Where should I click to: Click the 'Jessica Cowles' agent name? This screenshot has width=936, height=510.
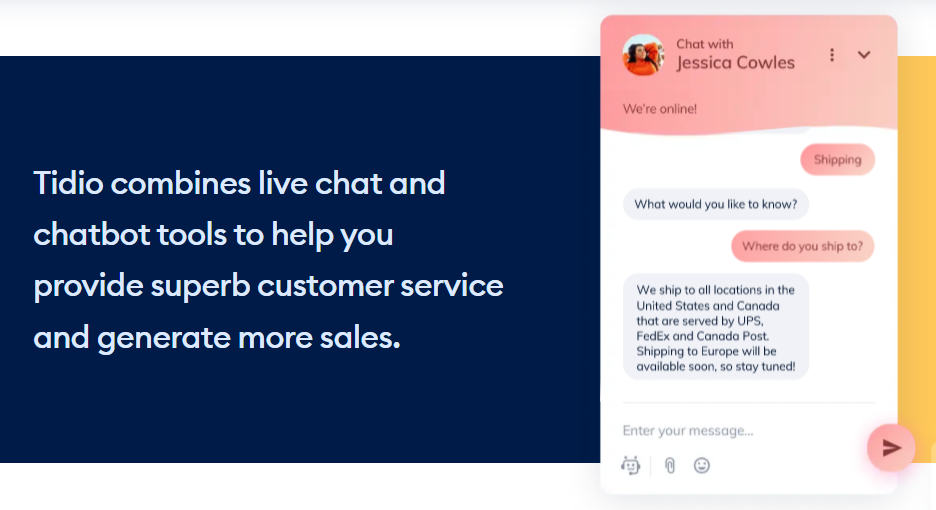tap(735, 63)
